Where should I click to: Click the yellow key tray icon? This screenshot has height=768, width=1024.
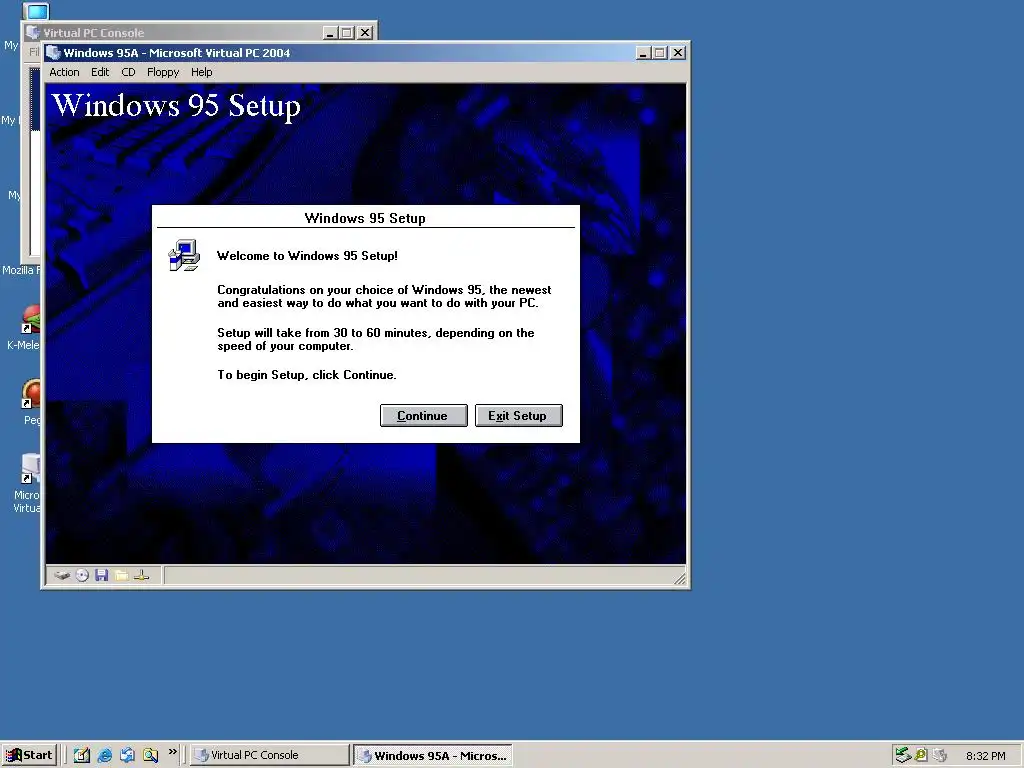pos(921,755)
